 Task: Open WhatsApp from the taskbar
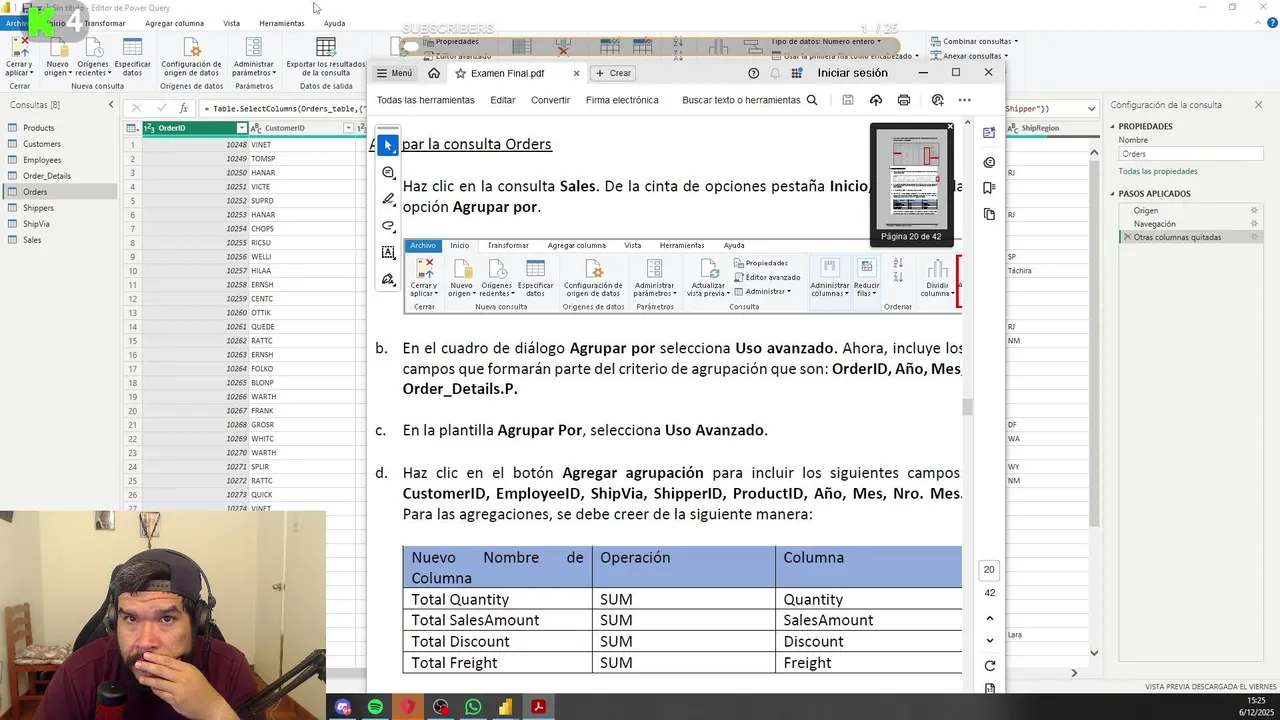pyautogui.click(x=473, y=707)
